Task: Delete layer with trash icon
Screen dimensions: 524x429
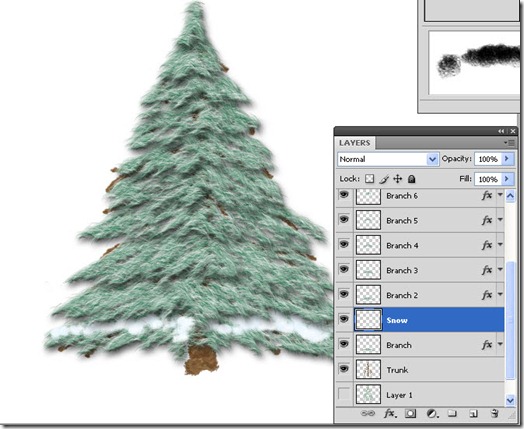Action: (495, 414)
